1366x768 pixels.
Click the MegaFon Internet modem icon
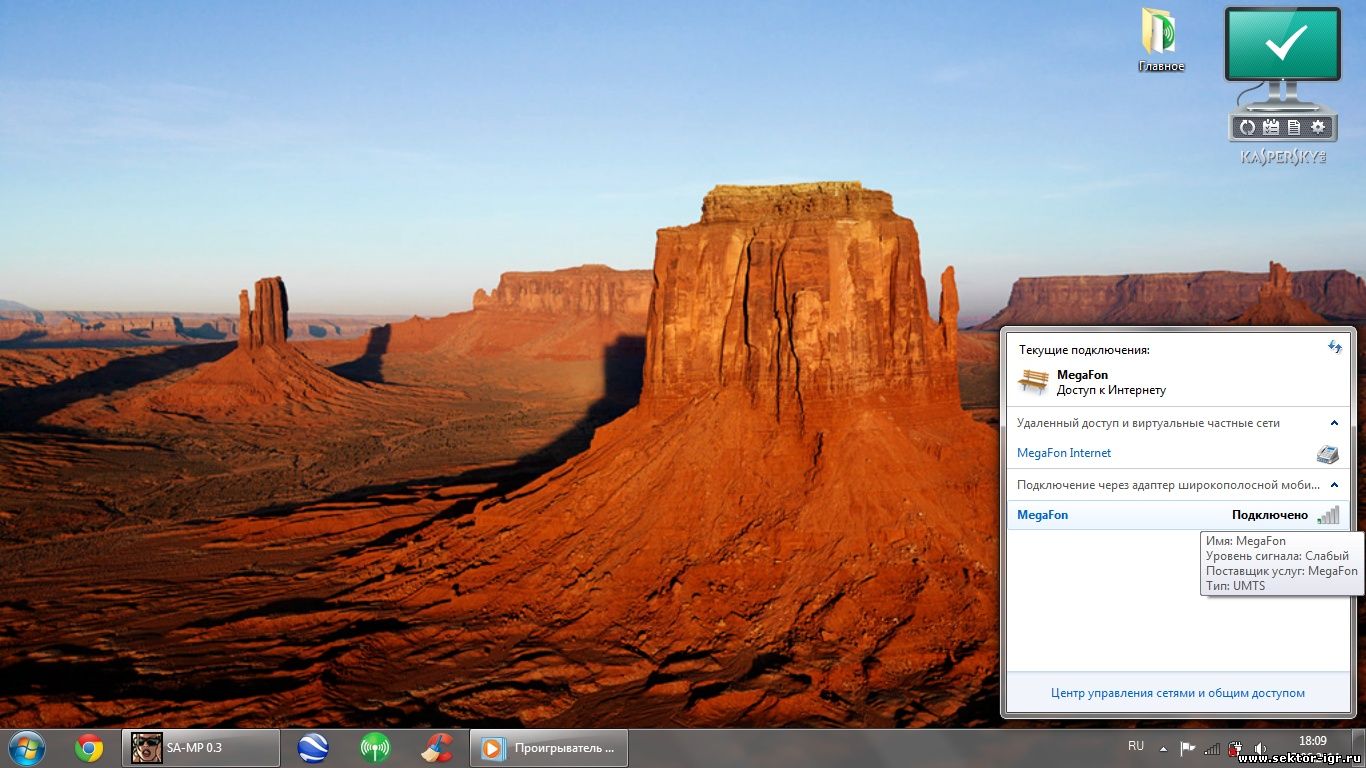[1327, 453]
